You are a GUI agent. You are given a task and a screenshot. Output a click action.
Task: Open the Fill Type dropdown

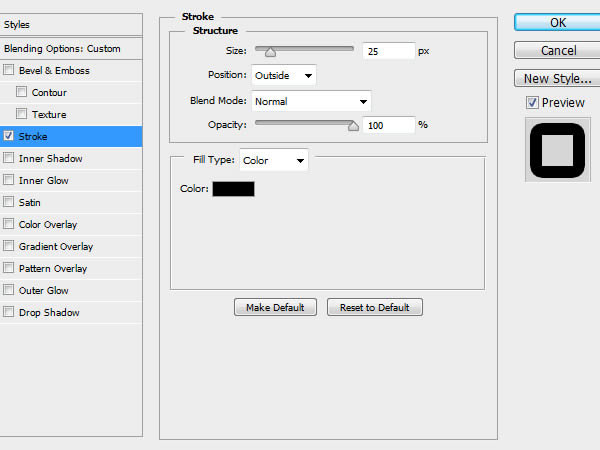coord(274,160)
